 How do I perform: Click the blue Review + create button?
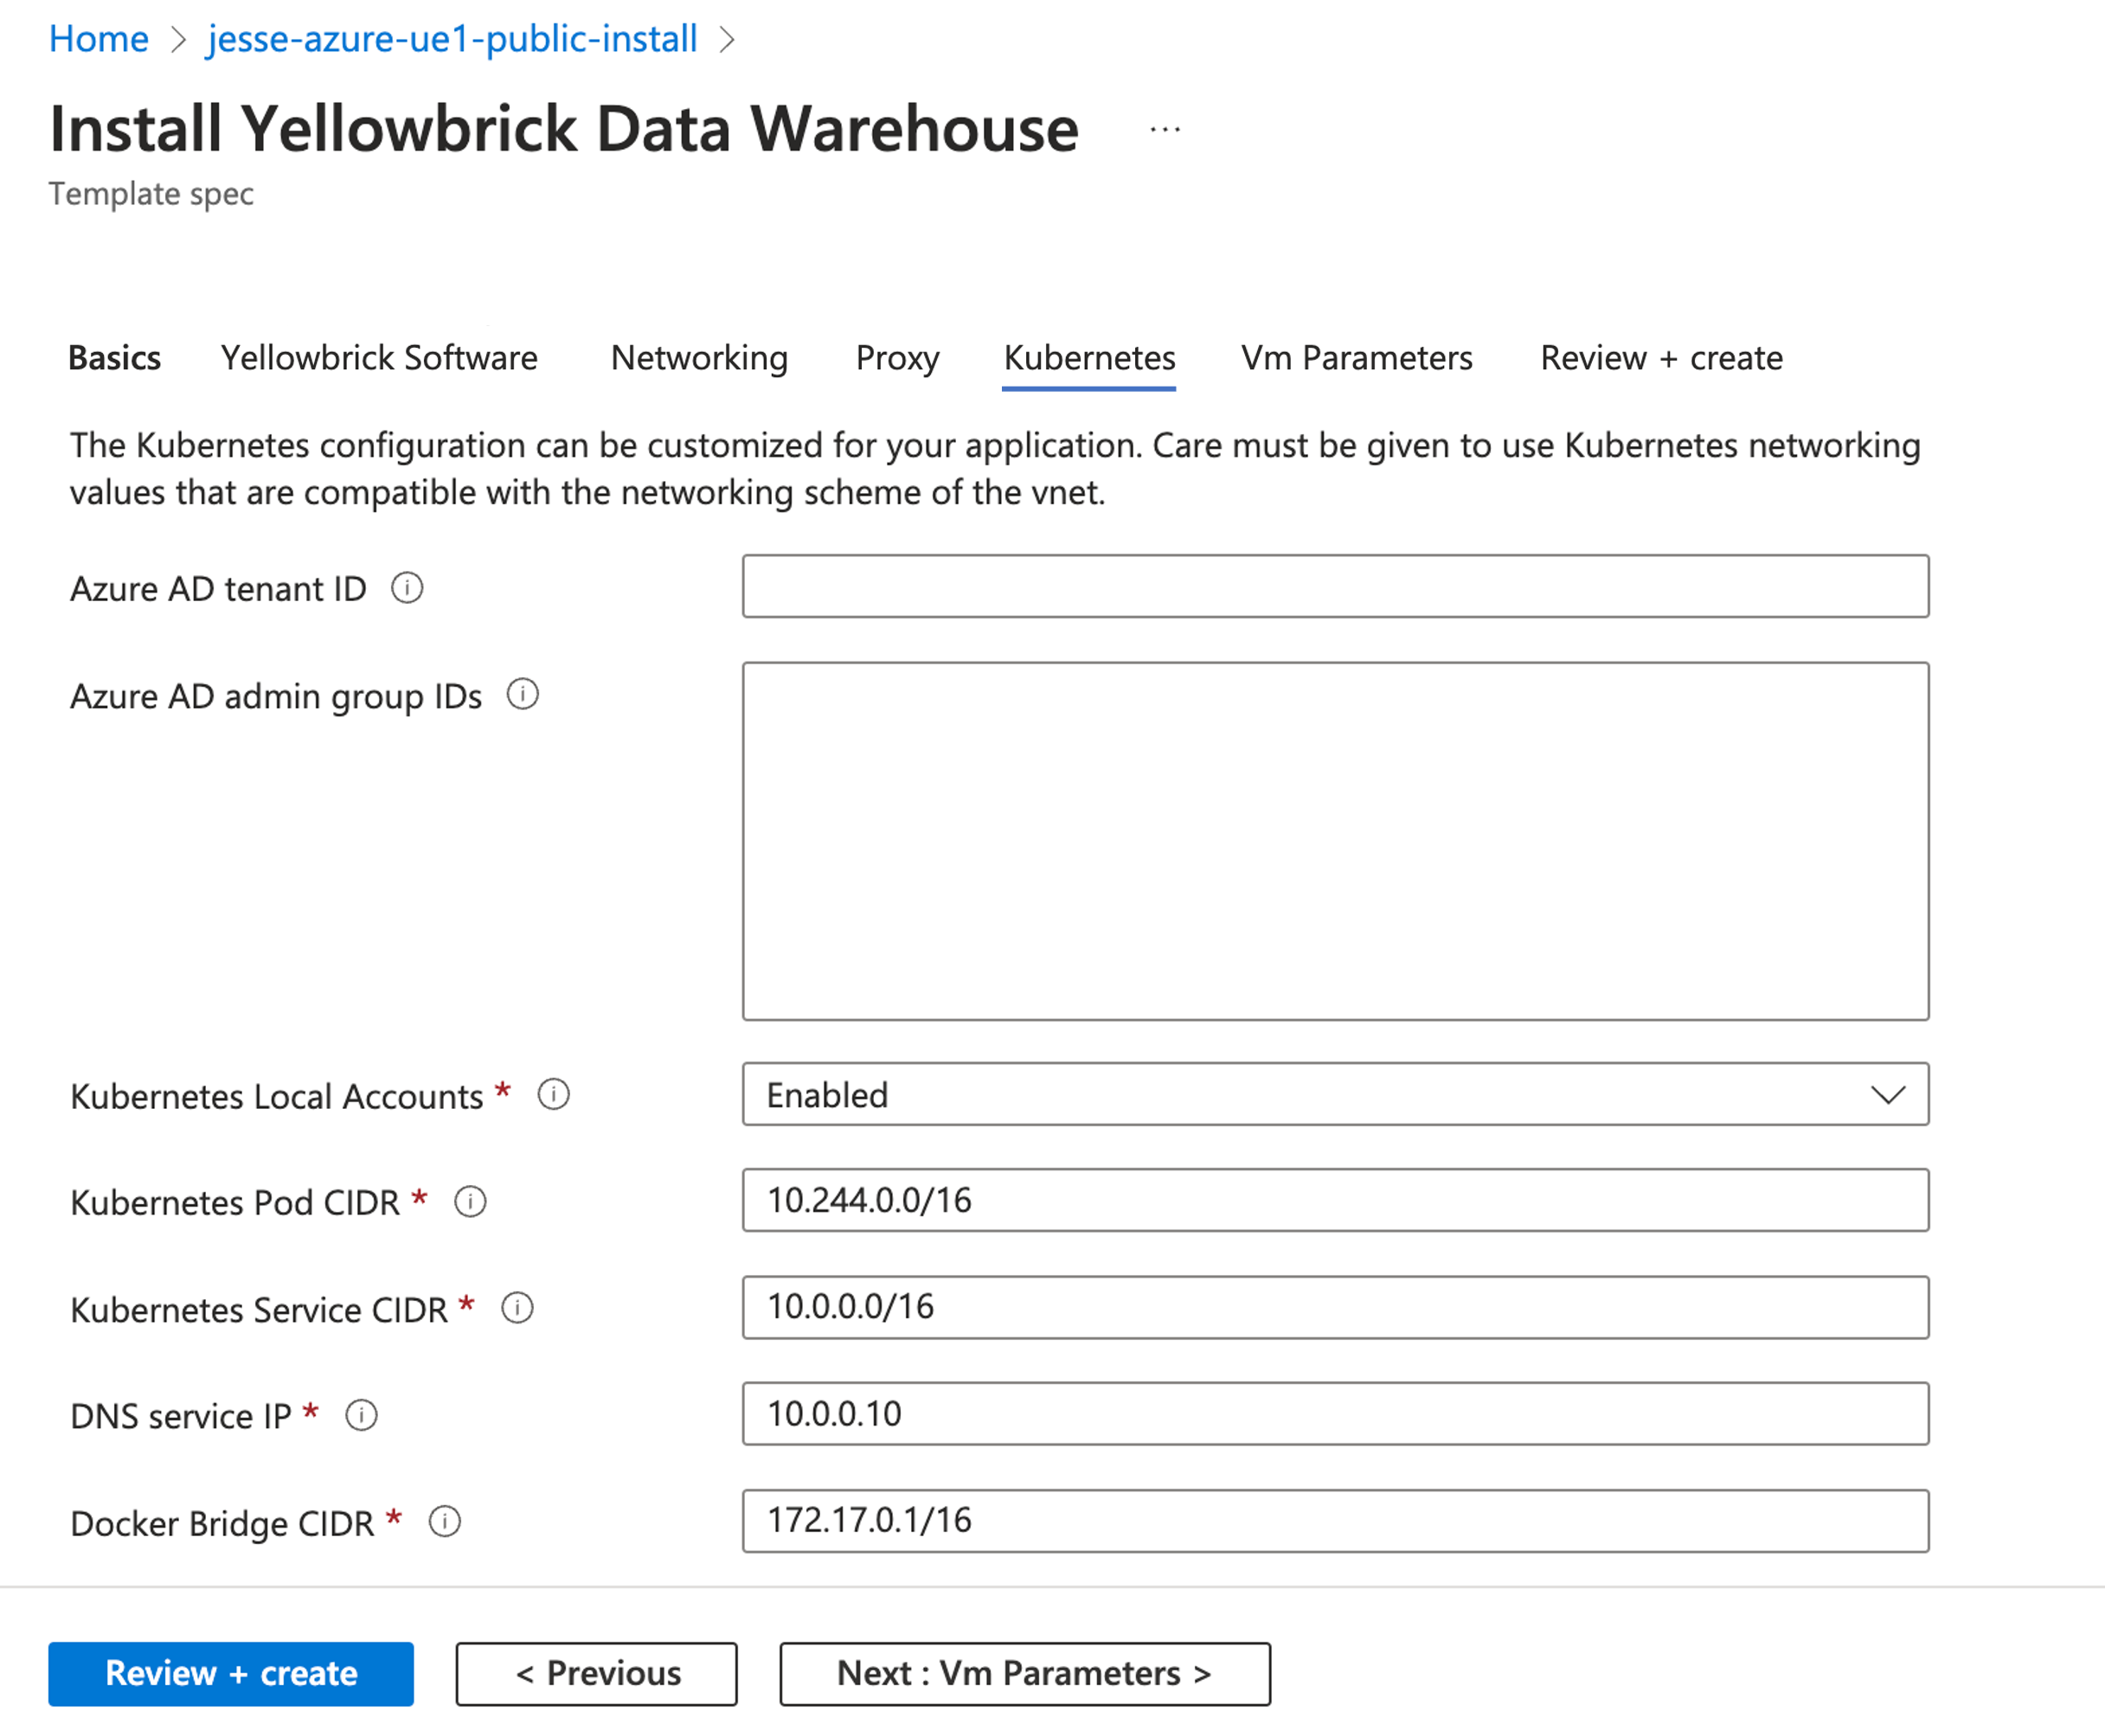[x=231, y=1674]
